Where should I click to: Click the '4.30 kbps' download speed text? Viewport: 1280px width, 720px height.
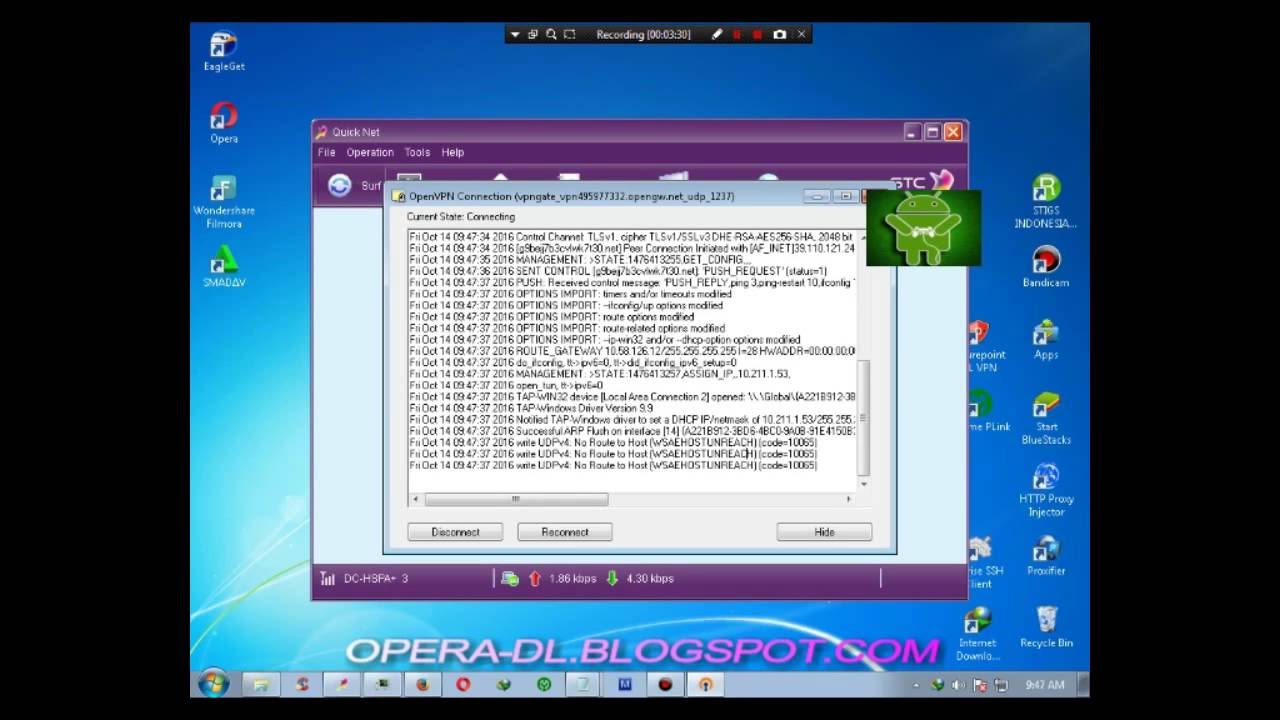pos(650,578)
